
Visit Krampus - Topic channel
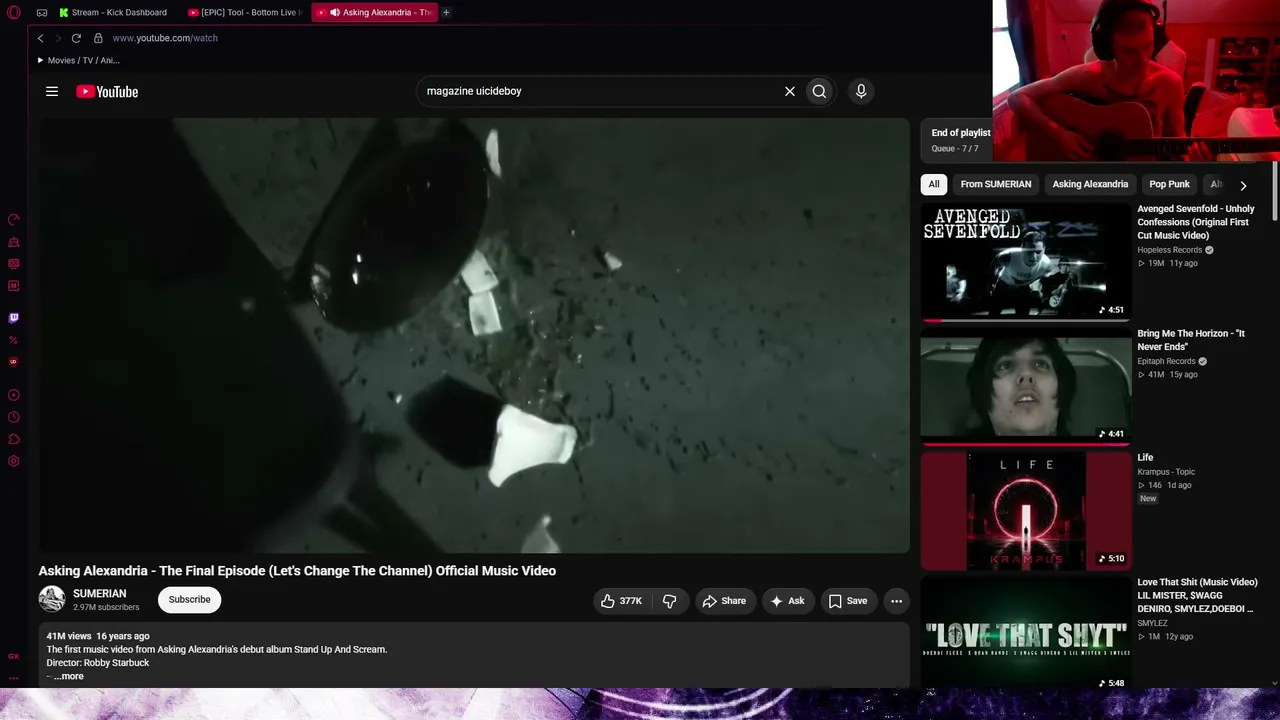pyautogui.click(x=1166, y=472)
